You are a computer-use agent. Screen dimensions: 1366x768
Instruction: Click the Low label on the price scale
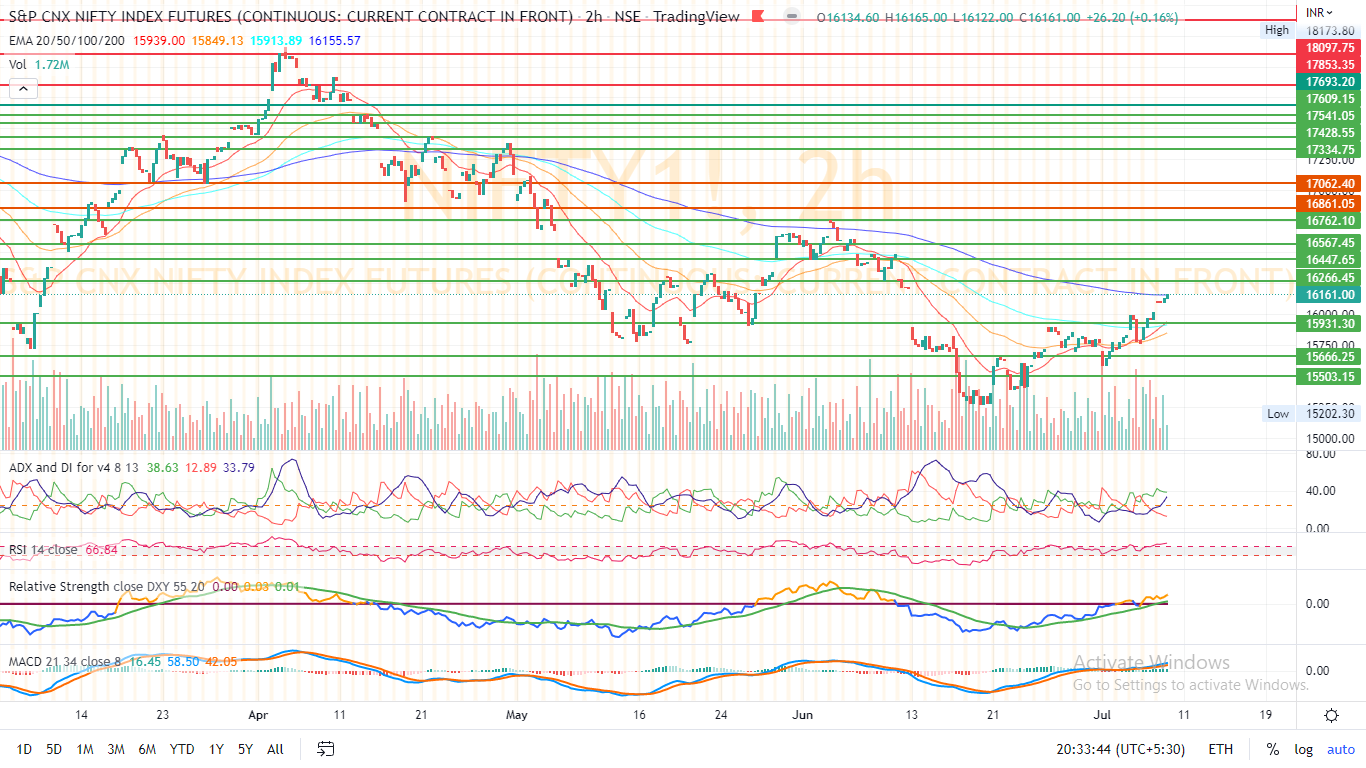coord(1277,413)
